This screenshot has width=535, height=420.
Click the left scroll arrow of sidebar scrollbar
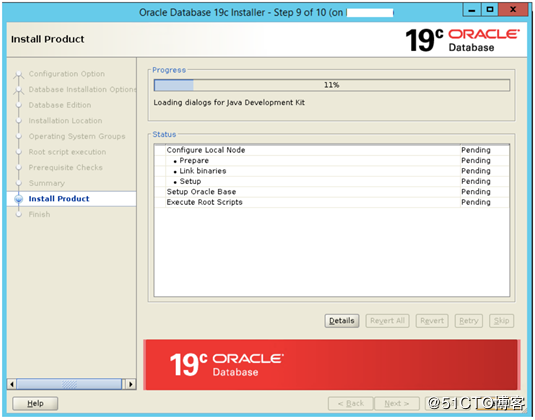(x=12, y=385)
